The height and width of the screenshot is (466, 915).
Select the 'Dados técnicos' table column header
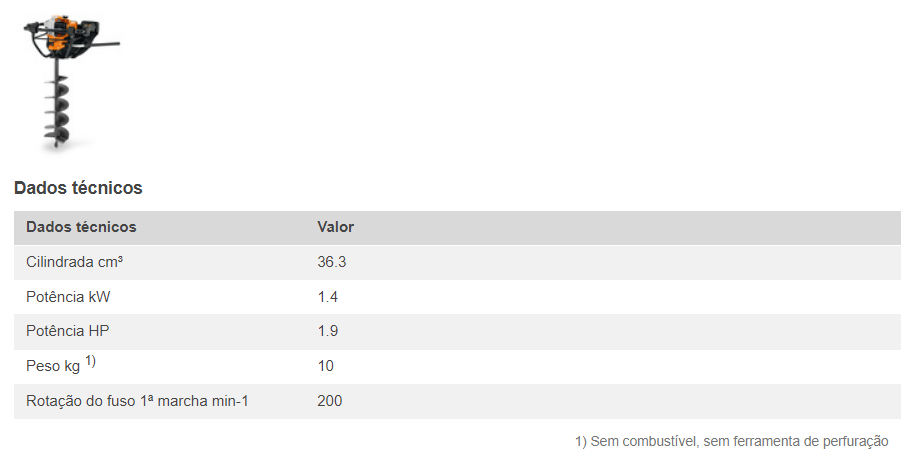[x=81, y=227]
